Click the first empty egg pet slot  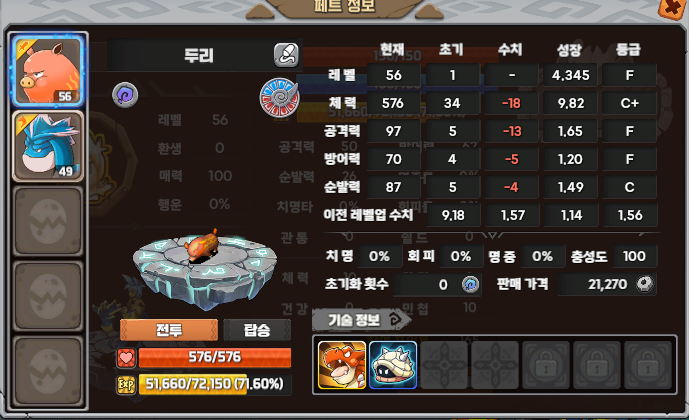tap(48, 221)
